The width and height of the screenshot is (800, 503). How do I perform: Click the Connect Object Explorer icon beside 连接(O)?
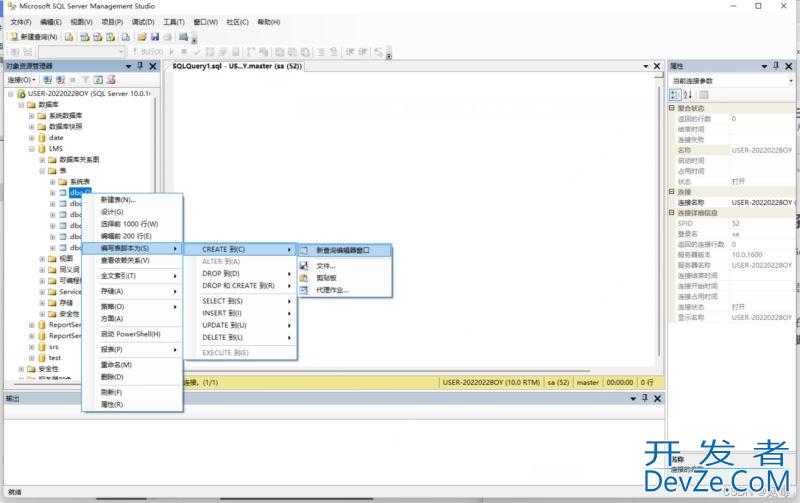[47, 80]
